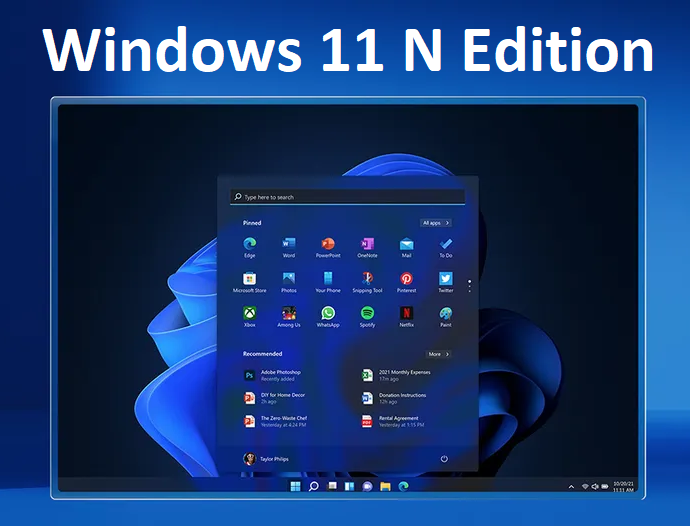Click the Windows Start button on taskbar
Viewport: 690px width, 526px height.
(x=295, y=486)
